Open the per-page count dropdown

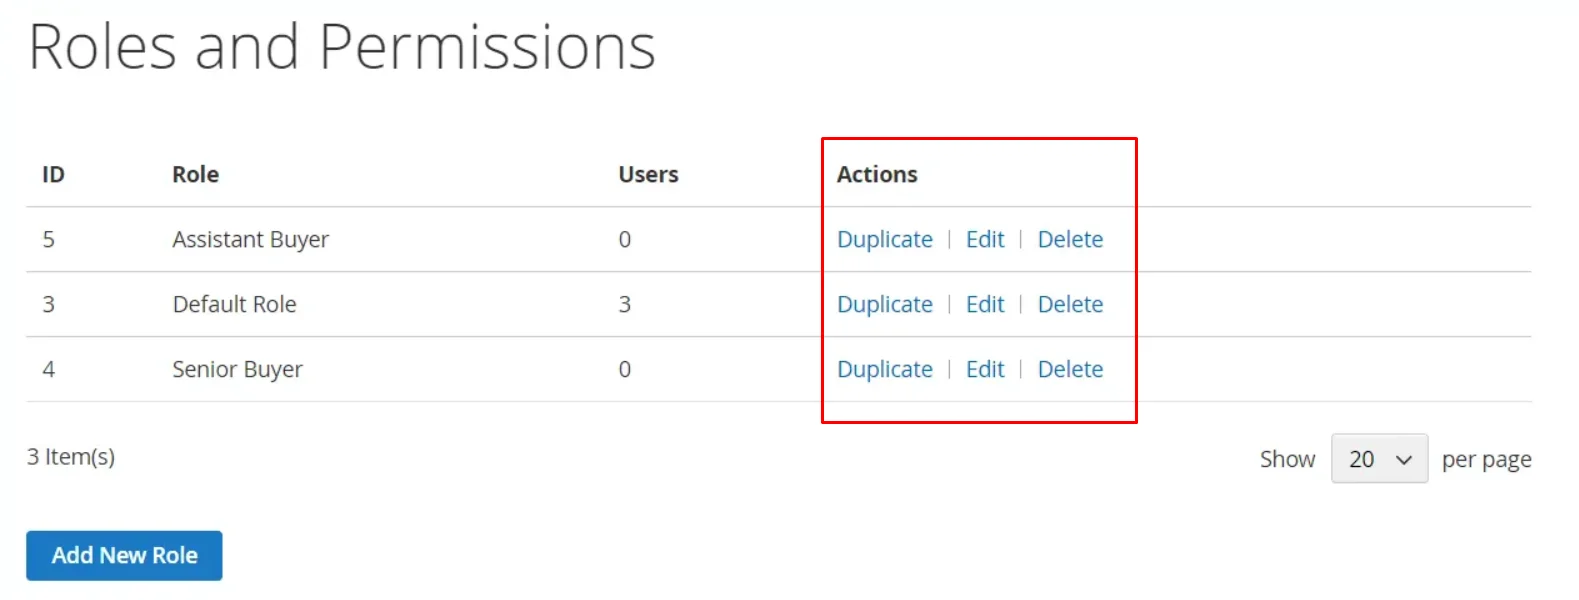click(1378, 458)
